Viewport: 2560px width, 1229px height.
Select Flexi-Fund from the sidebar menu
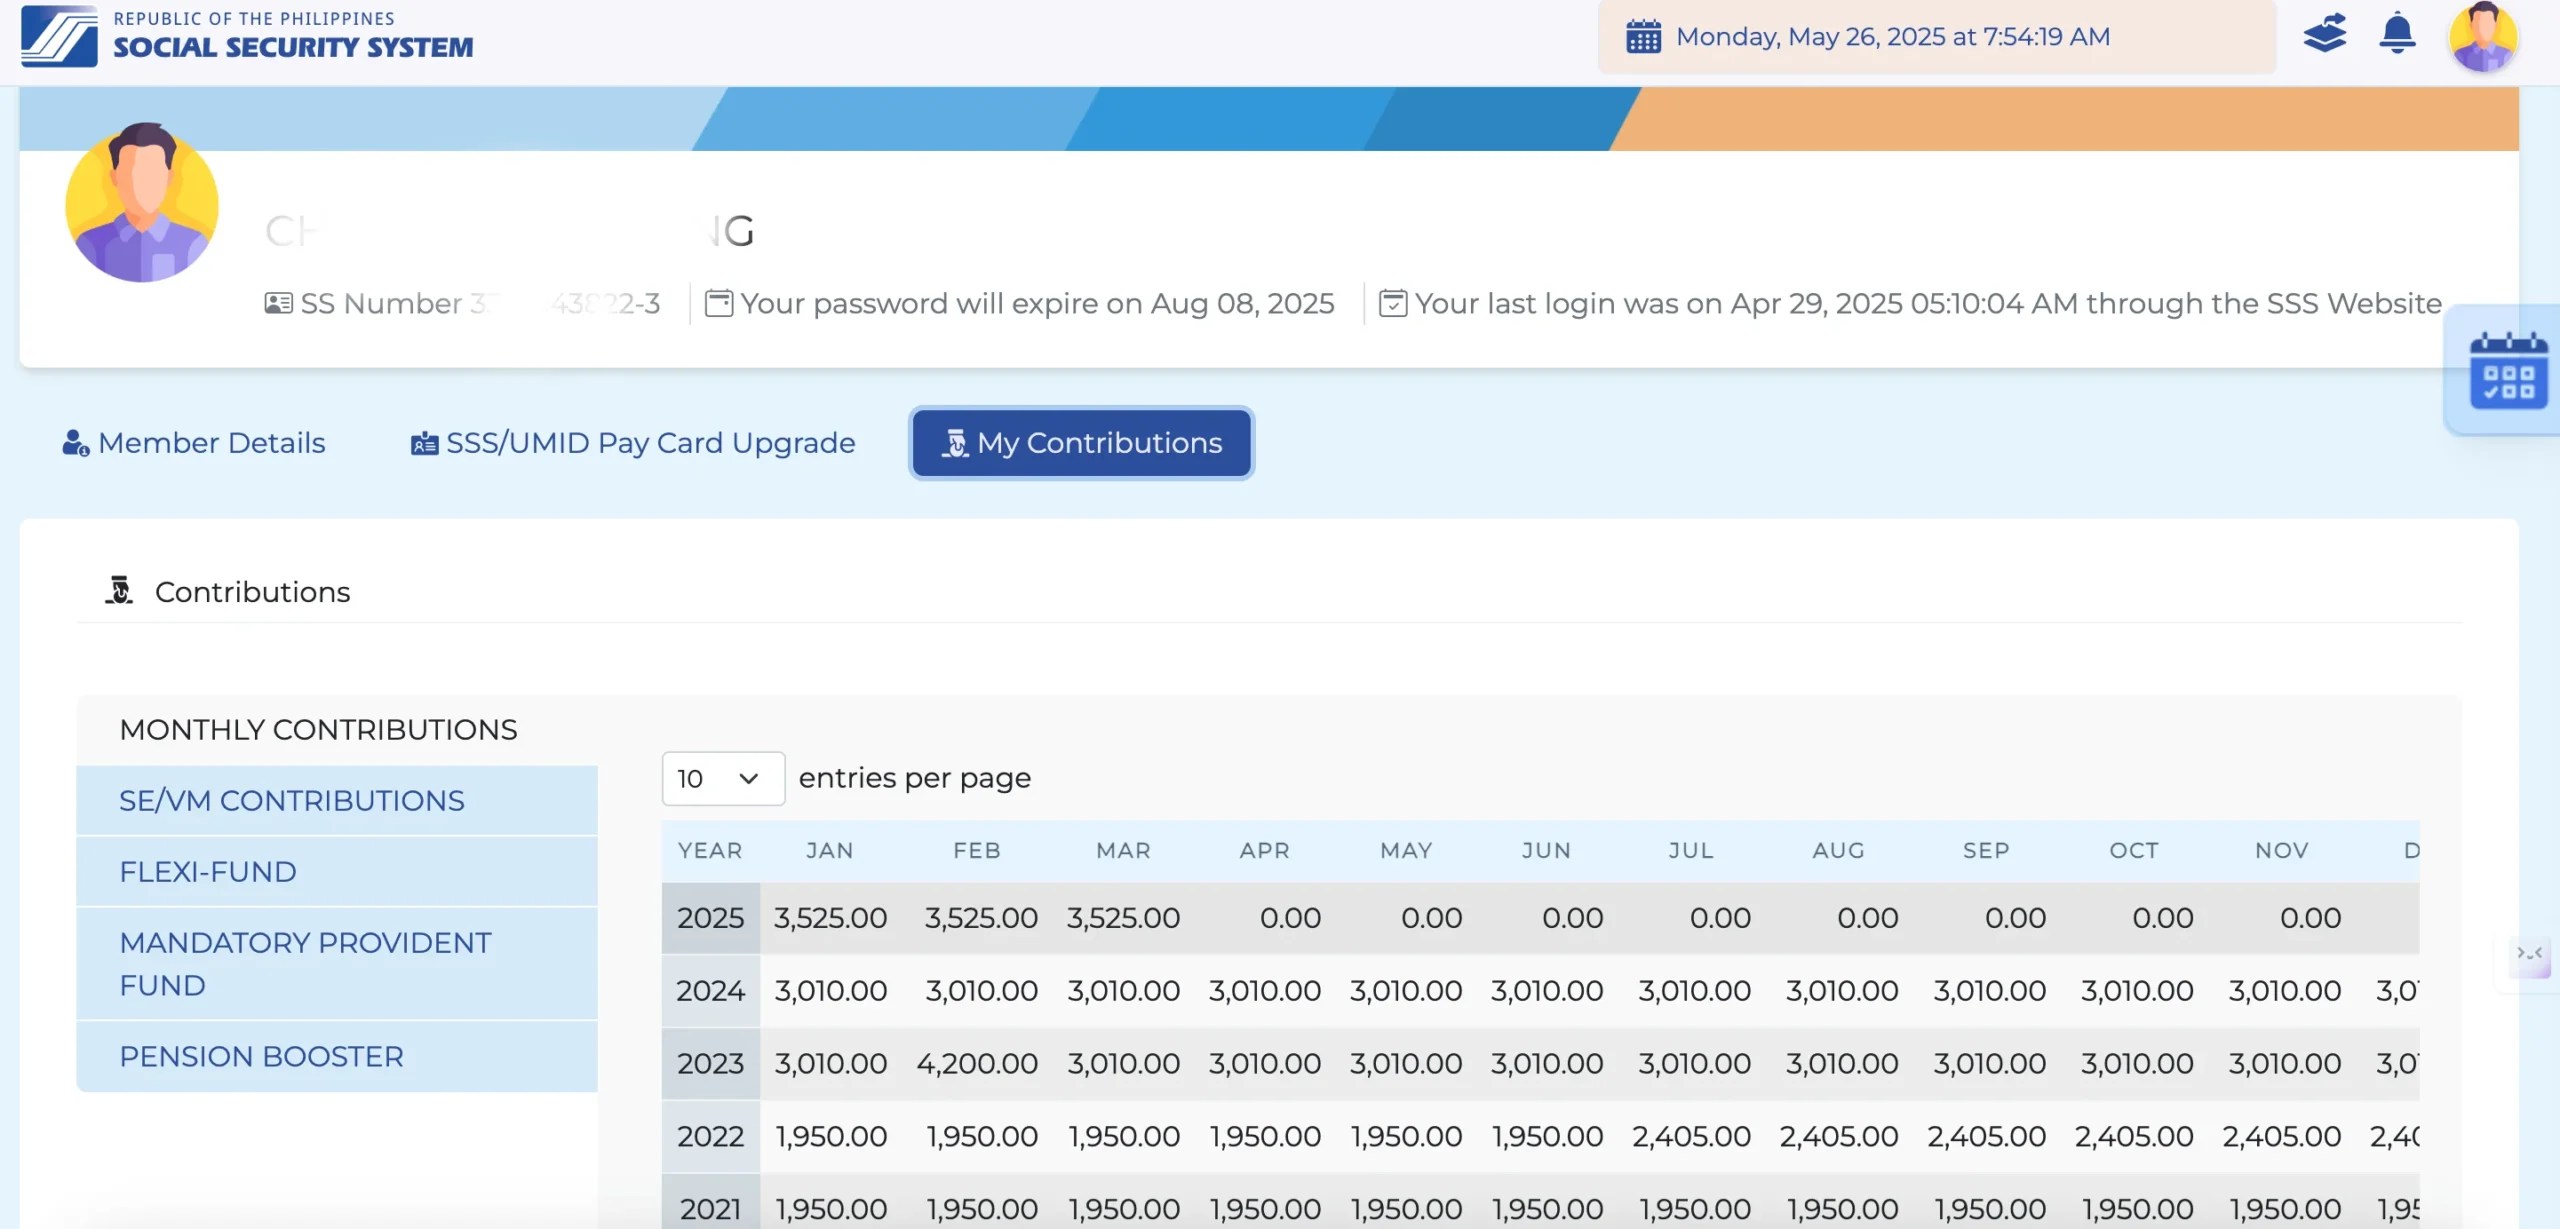tap(208, 872)
